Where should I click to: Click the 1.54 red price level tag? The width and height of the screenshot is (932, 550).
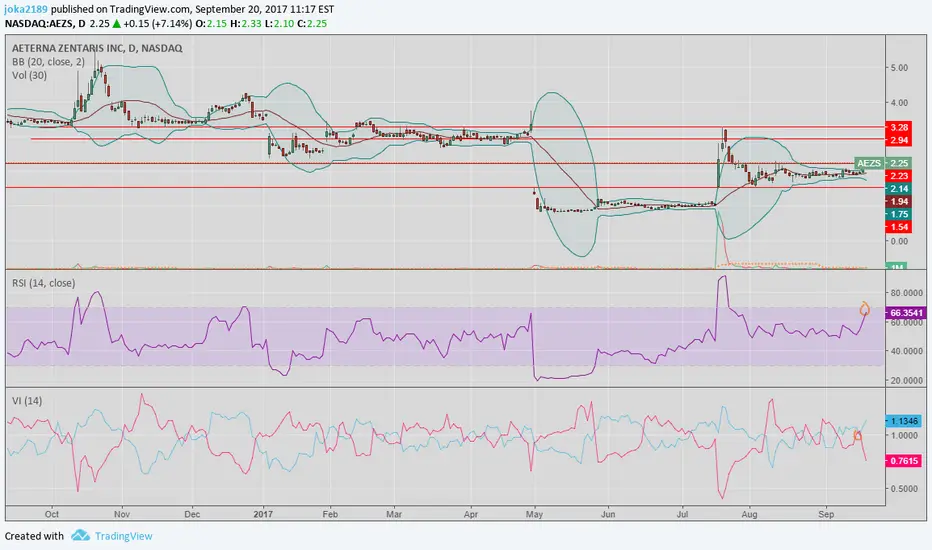click(899, 227)
